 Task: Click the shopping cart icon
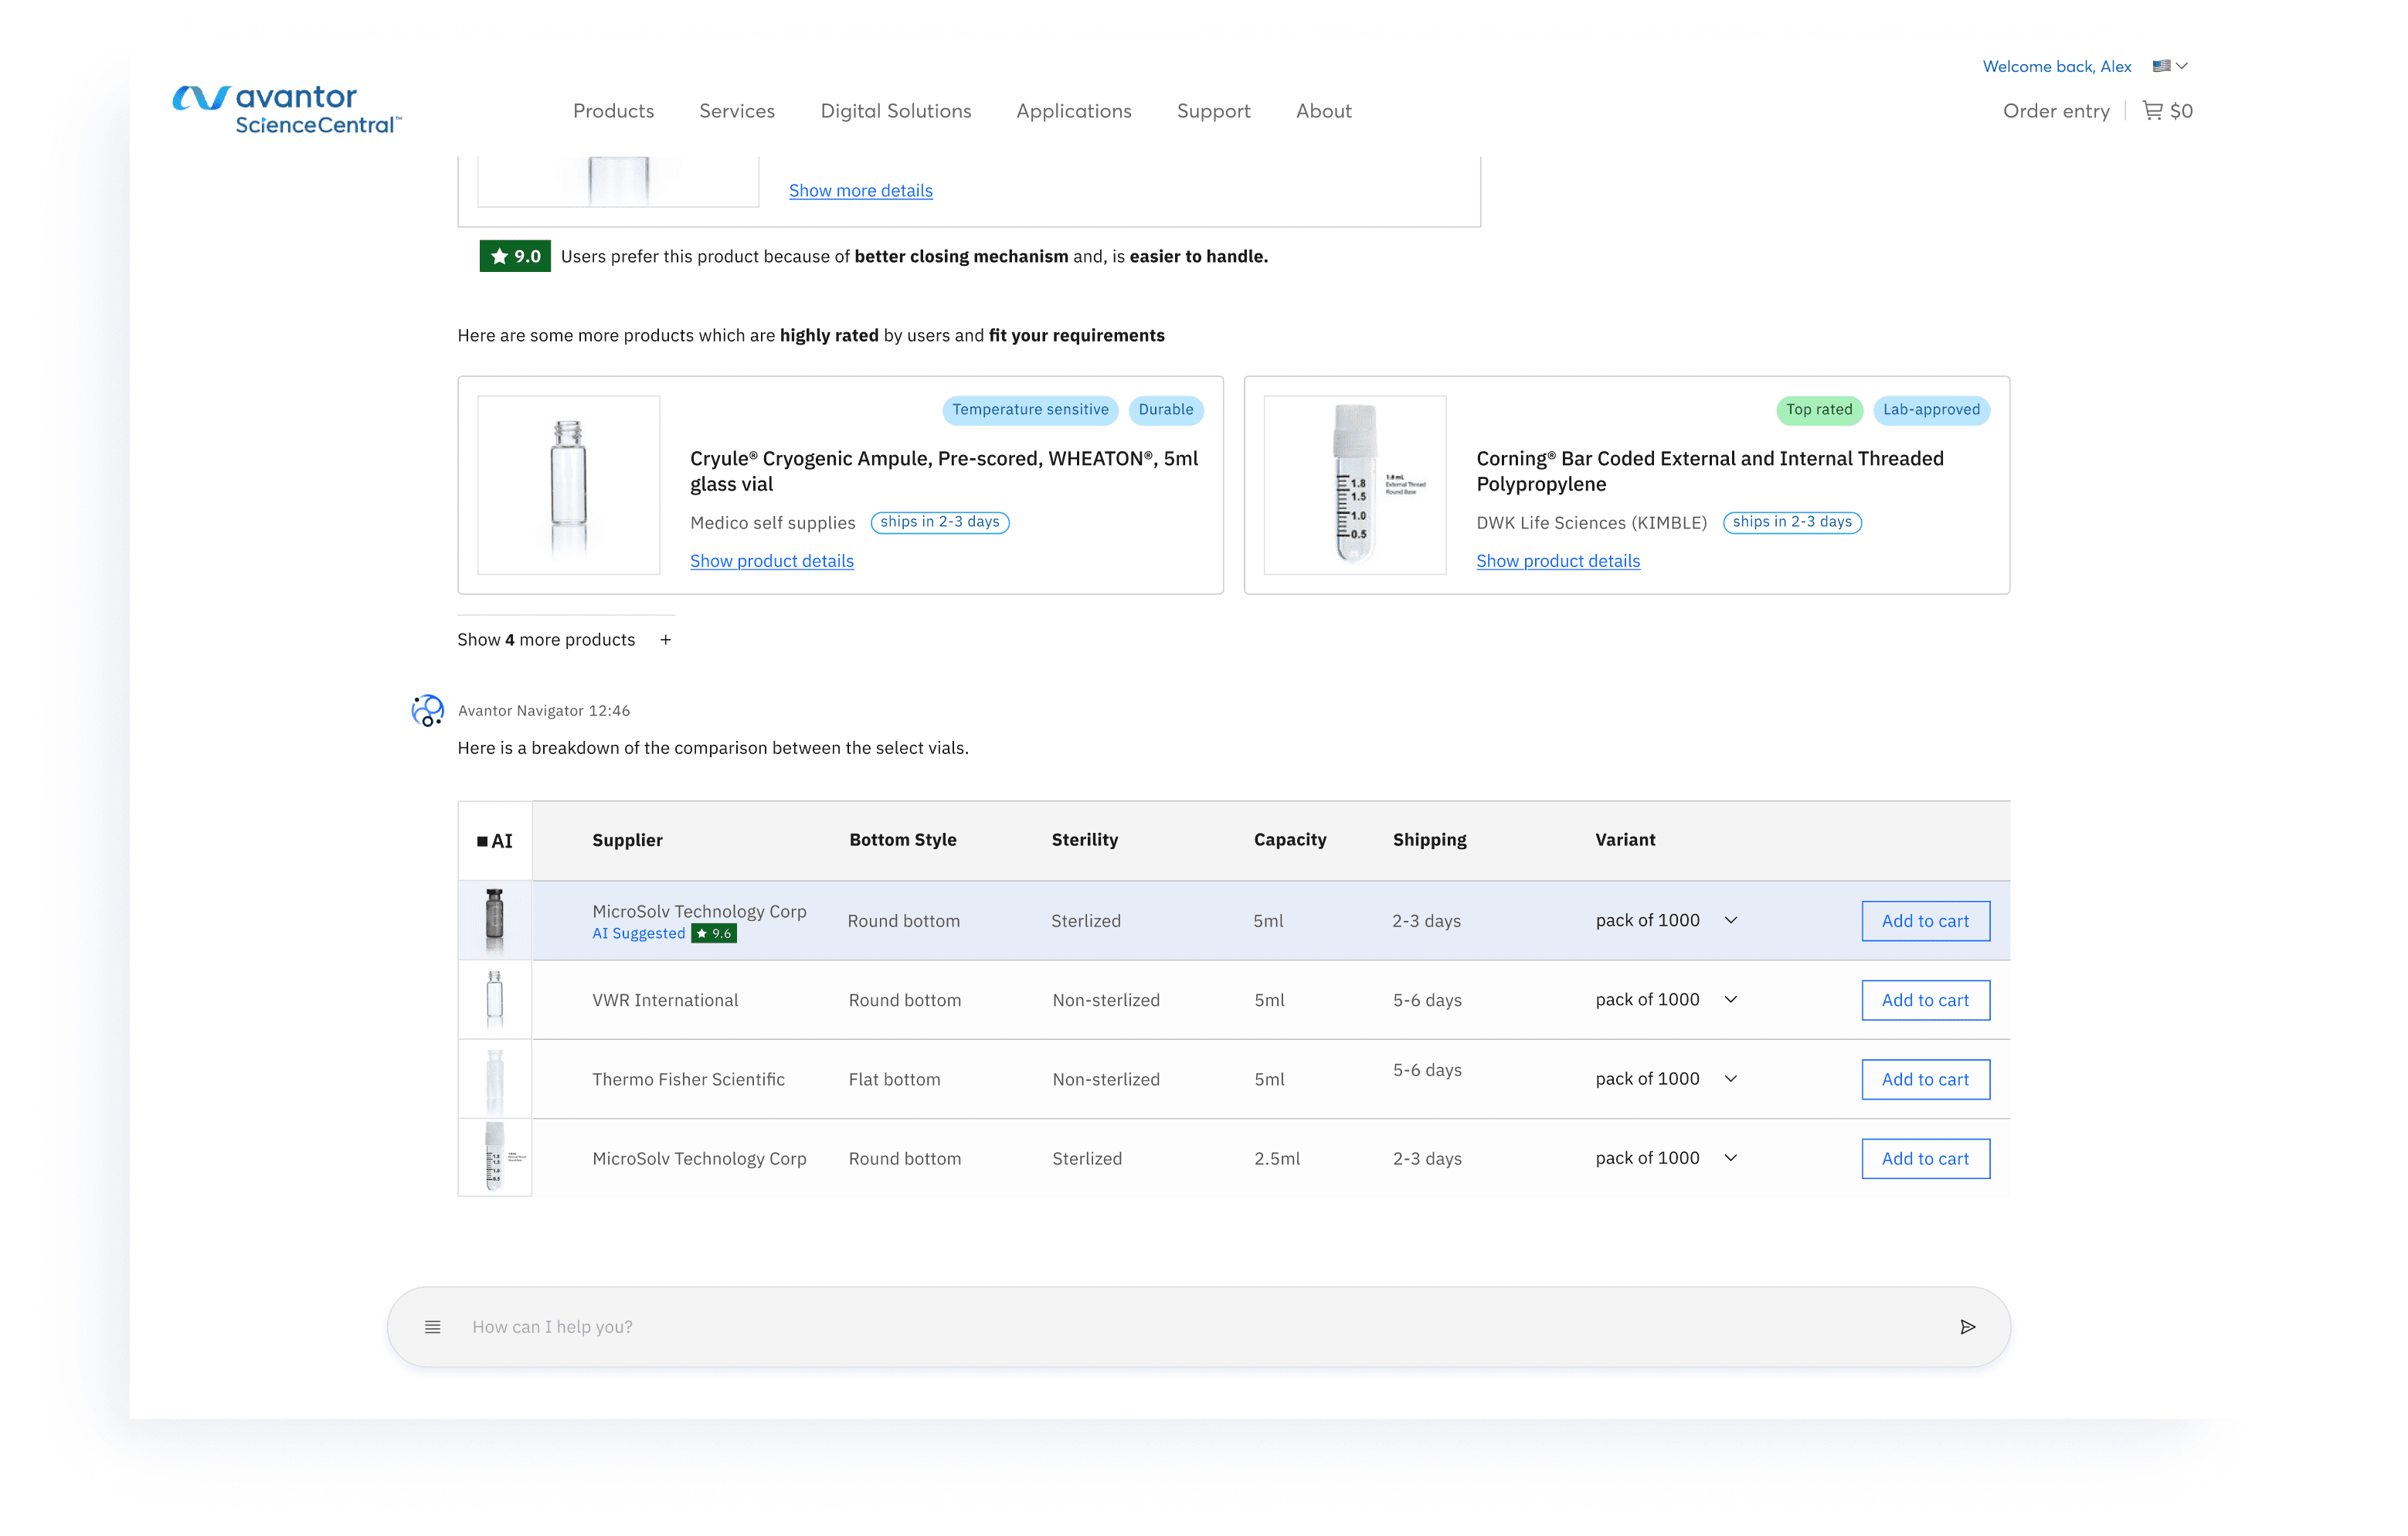coord(2152,110)
